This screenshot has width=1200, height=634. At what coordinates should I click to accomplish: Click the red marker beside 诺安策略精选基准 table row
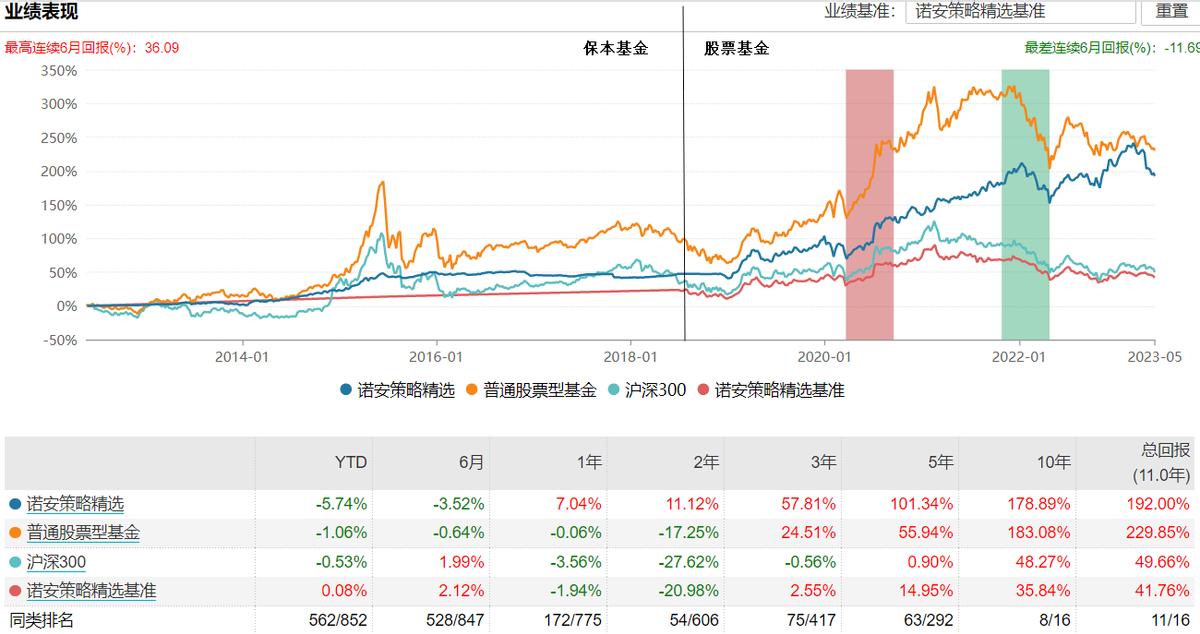(x=14, y=590)
